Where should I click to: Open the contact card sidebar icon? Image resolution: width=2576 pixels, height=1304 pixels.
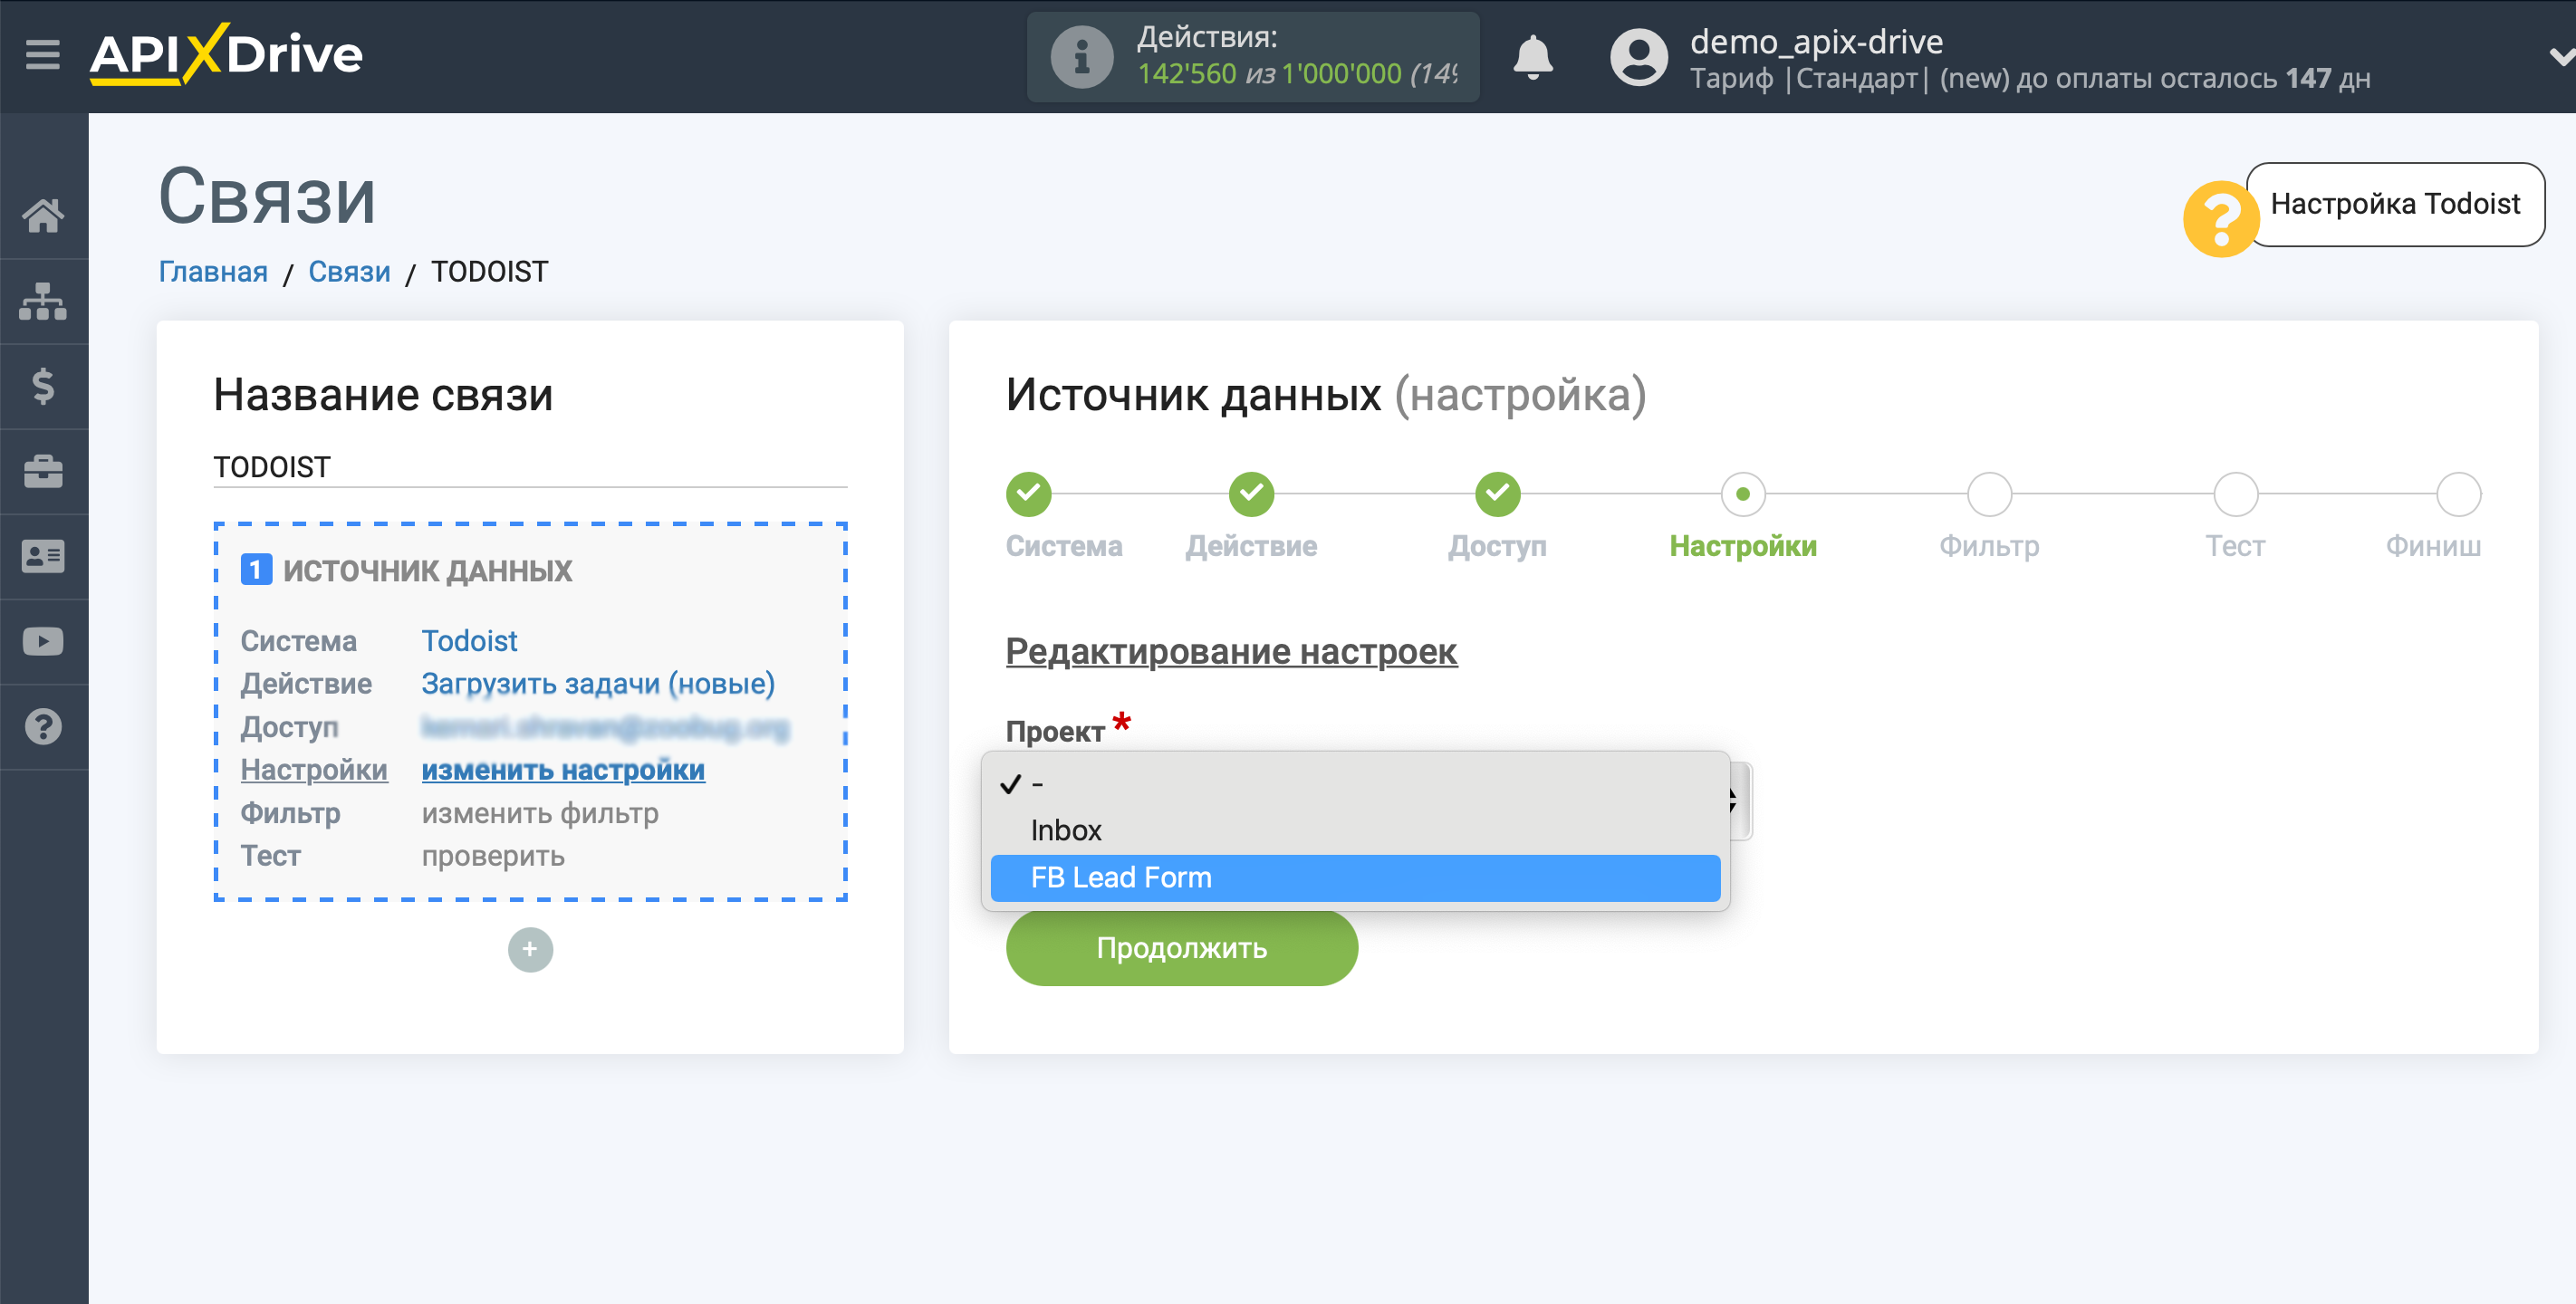(43, 556)
